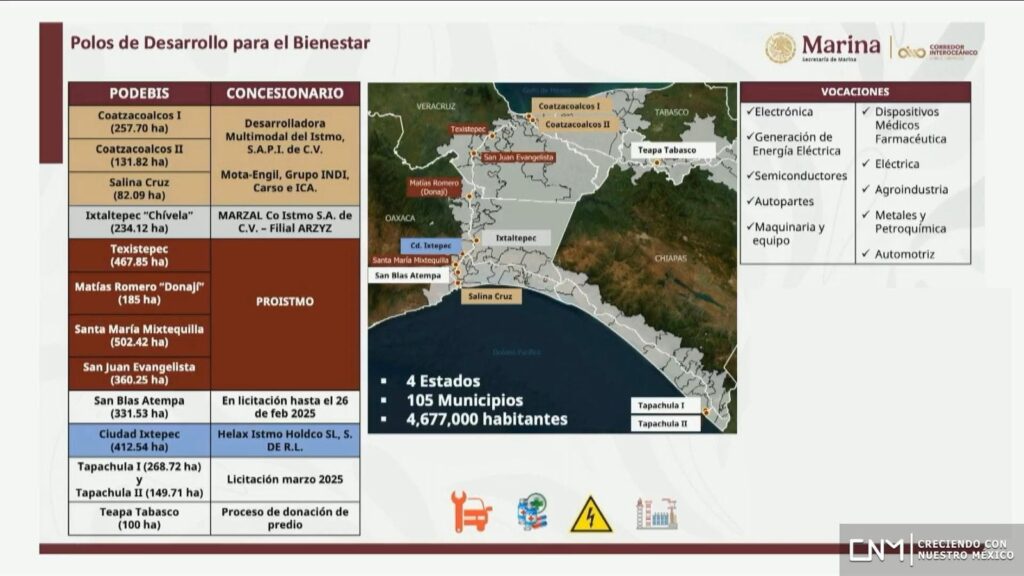This screenshot has height=576, width=1024.
Task: Click the 'MARZAL Co Istmo S.A. de C.V.' cell
Action: 285,222
